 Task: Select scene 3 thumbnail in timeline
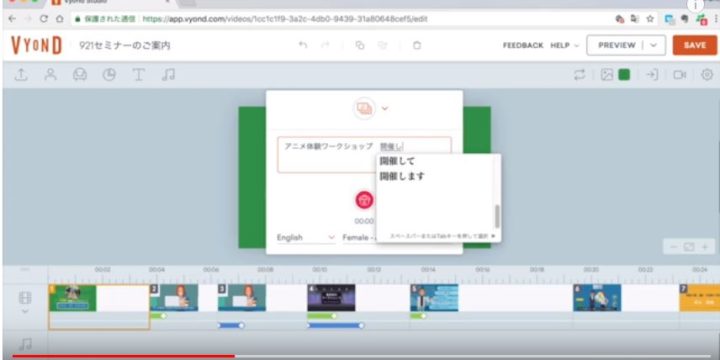tap(242, 298)
